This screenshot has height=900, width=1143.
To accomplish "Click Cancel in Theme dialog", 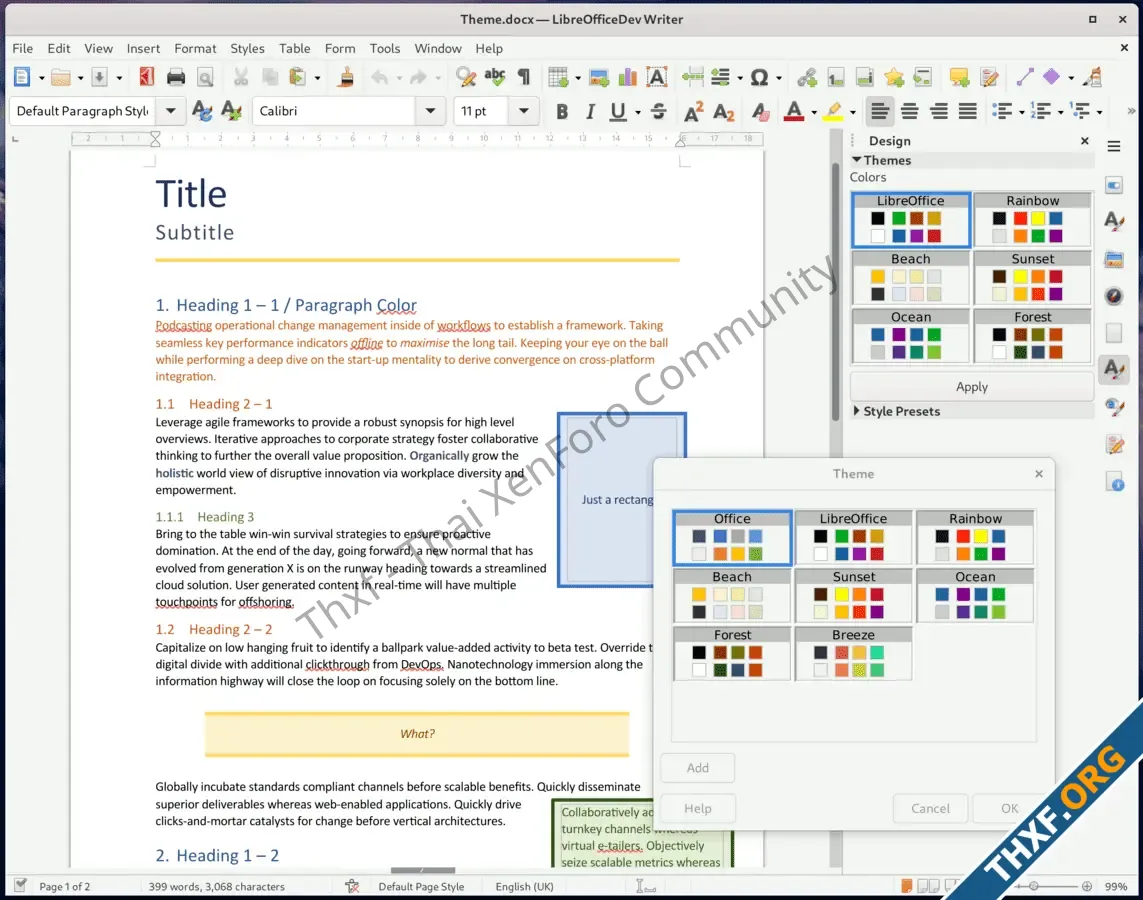I will click(930, 808).
